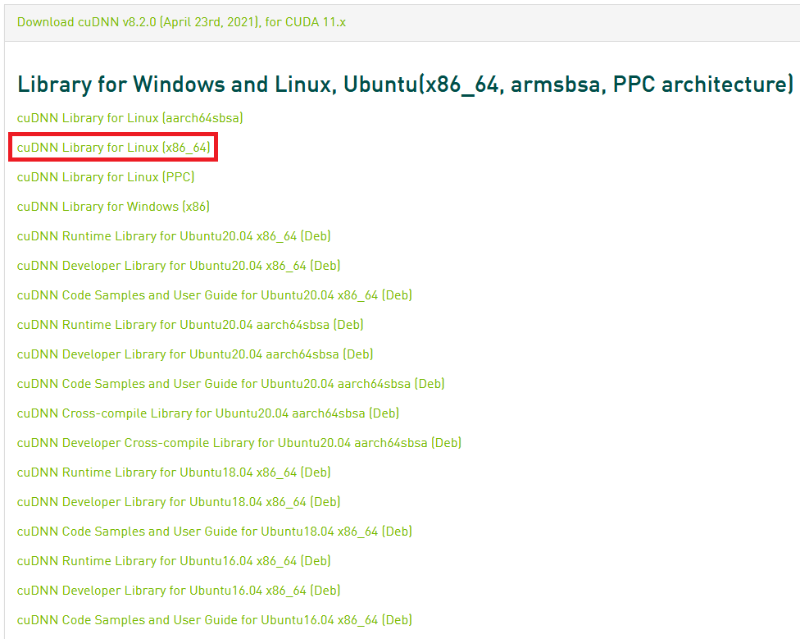Get Developer Cross-compile Library for Ubuntu20.04 aarch64sbsa

pyautogui.click(x=239, y=443)
